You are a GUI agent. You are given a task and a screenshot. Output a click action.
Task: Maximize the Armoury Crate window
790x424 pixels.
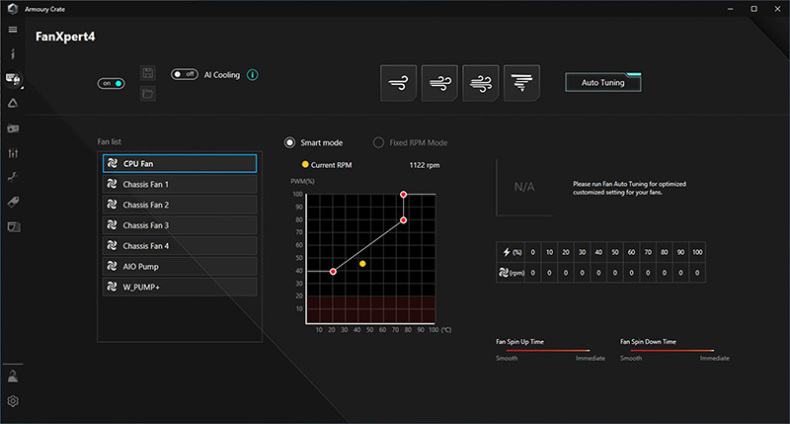(x=754, y=9)
